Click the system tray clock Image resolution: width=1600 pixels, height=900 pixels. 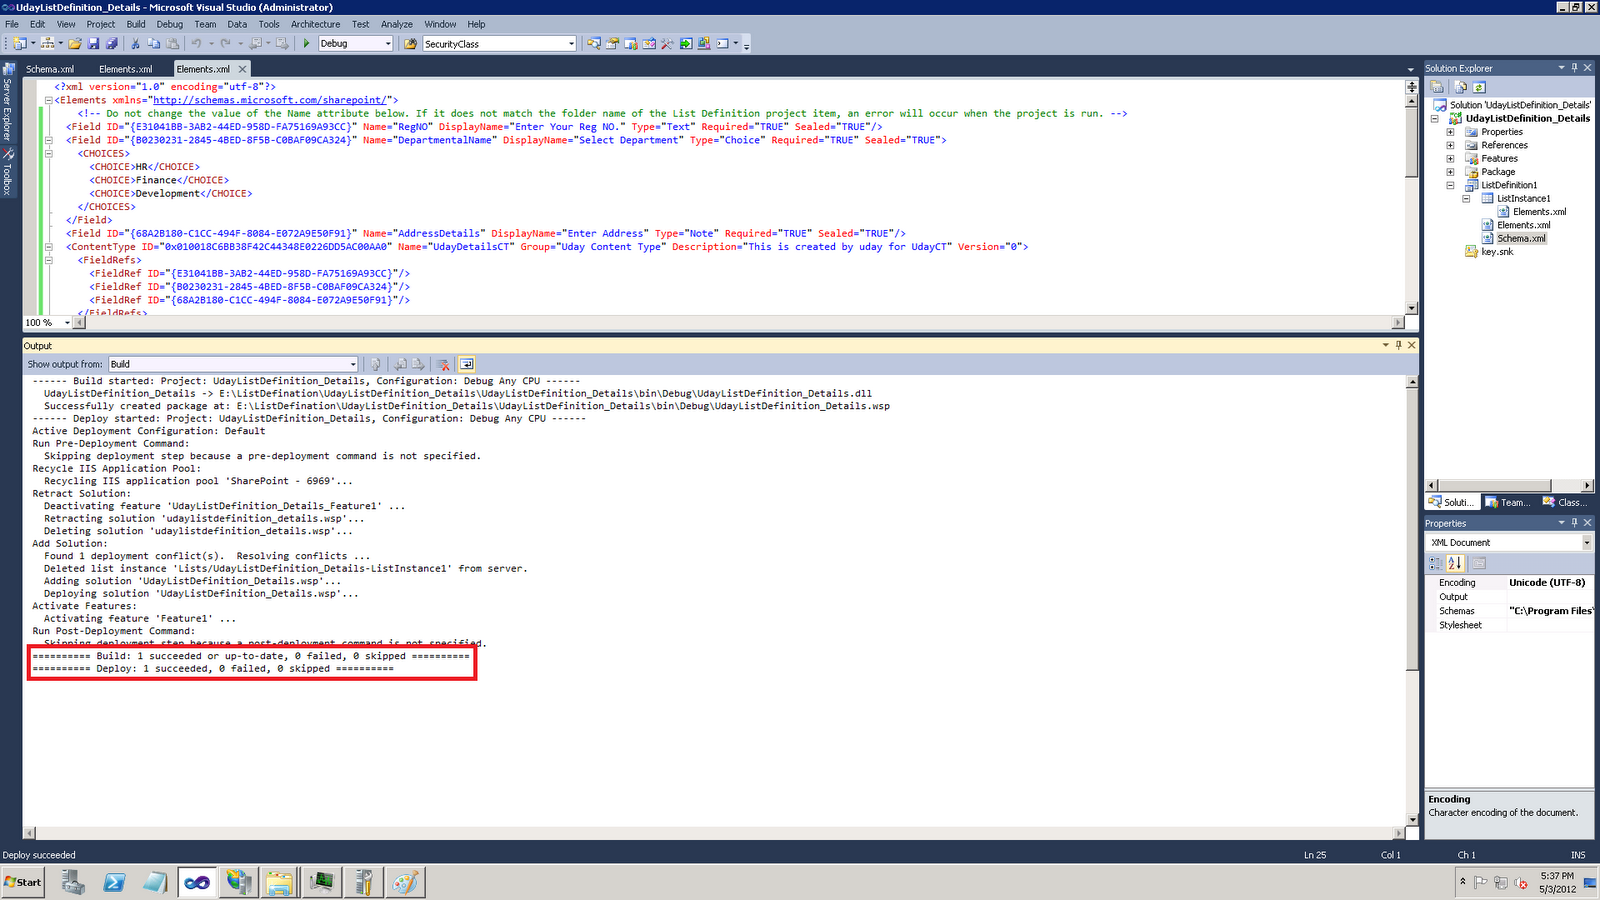1557,882
